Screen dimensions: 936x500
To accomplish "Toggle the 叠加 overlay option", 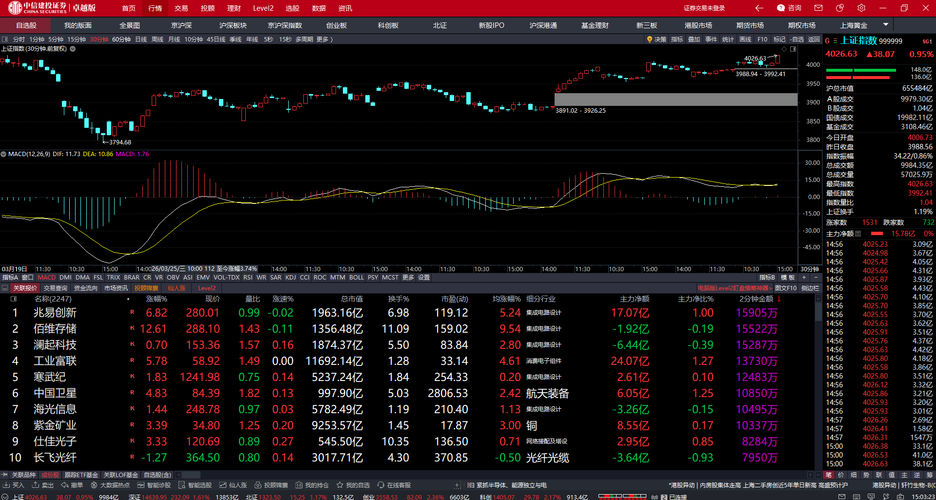I will 693,39.
